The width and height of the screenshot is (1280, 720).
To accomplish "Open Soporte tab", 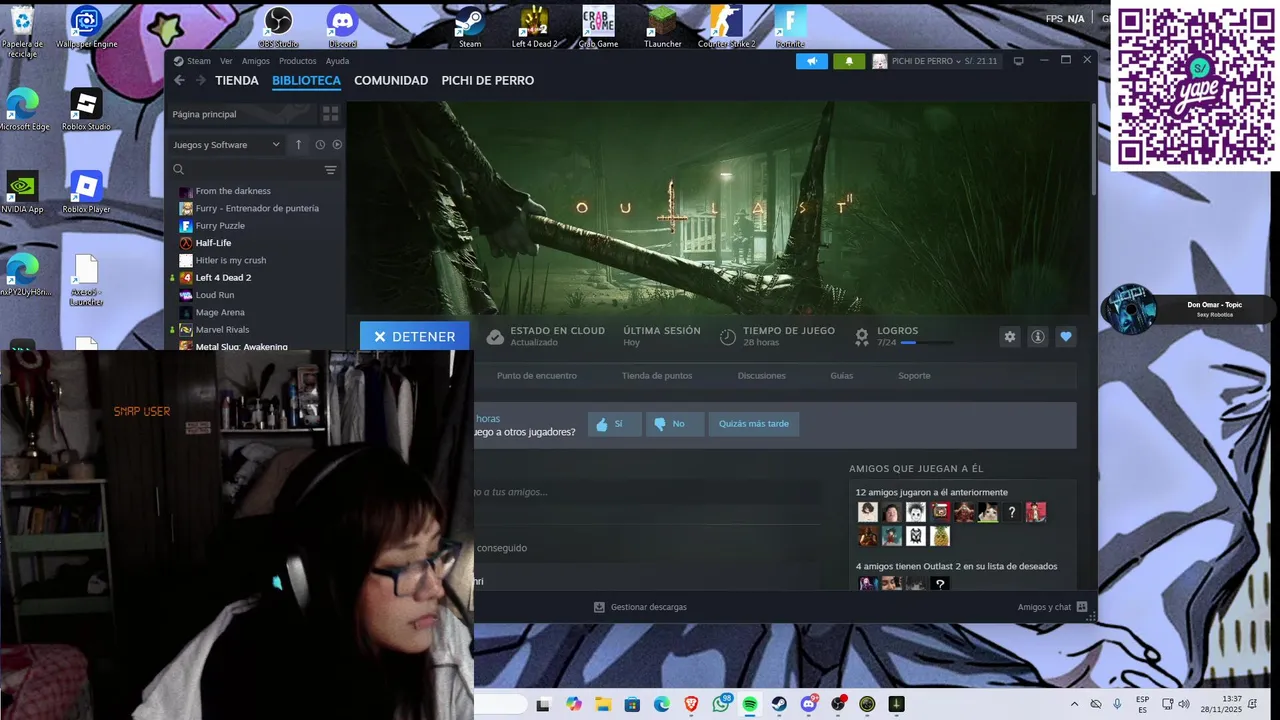I will 914,376.
